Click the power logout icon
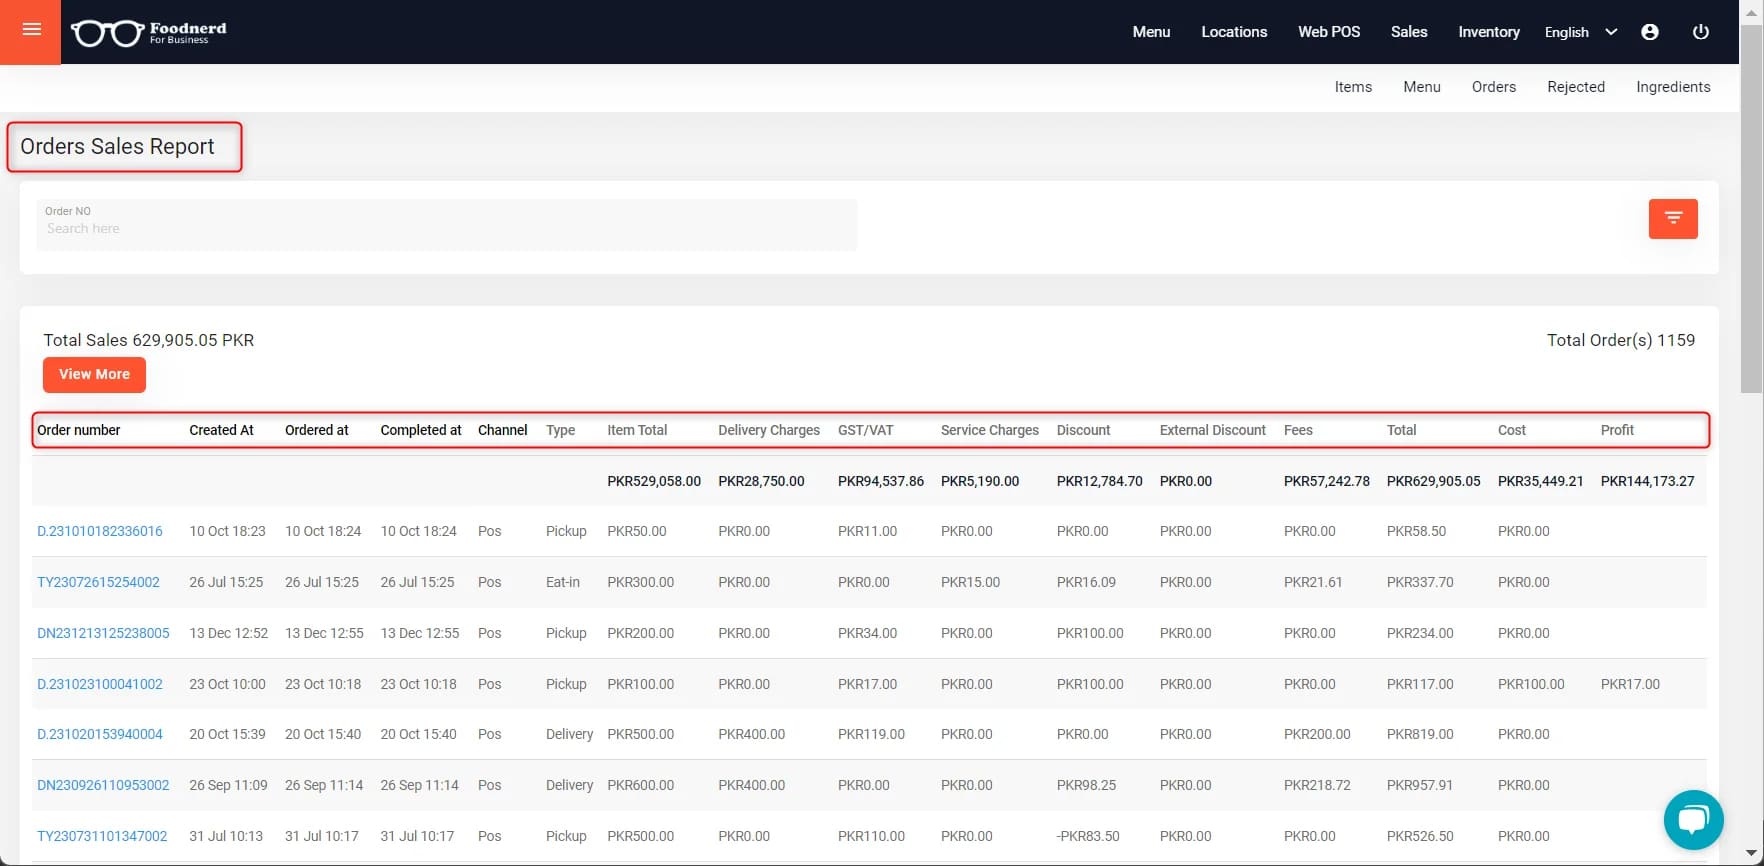1764x866 pixels. pyautogui.click(x=1700, y=32)
